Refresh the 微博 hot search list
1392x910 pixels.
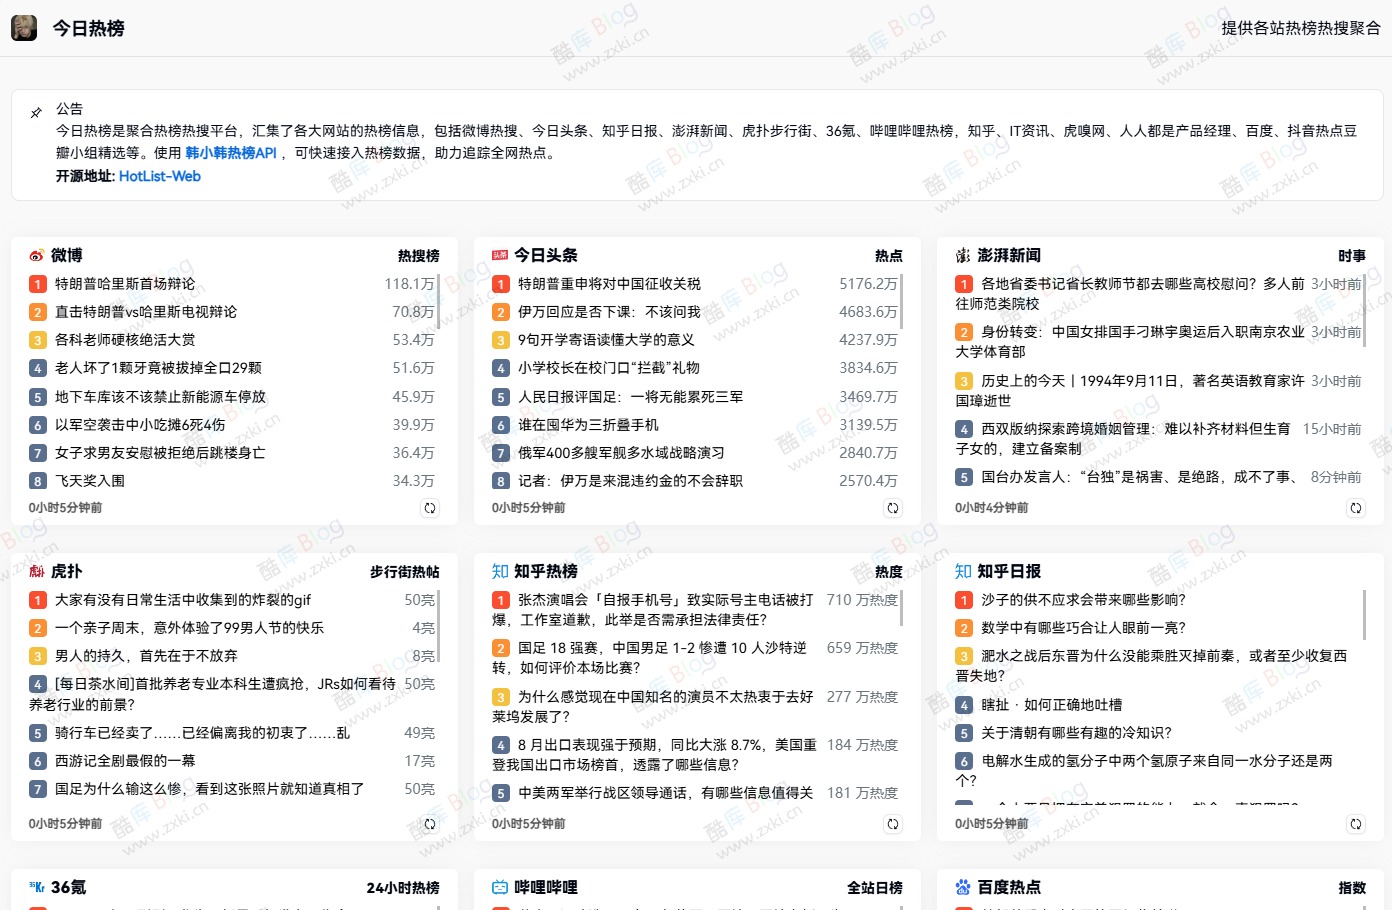[430, 507]
